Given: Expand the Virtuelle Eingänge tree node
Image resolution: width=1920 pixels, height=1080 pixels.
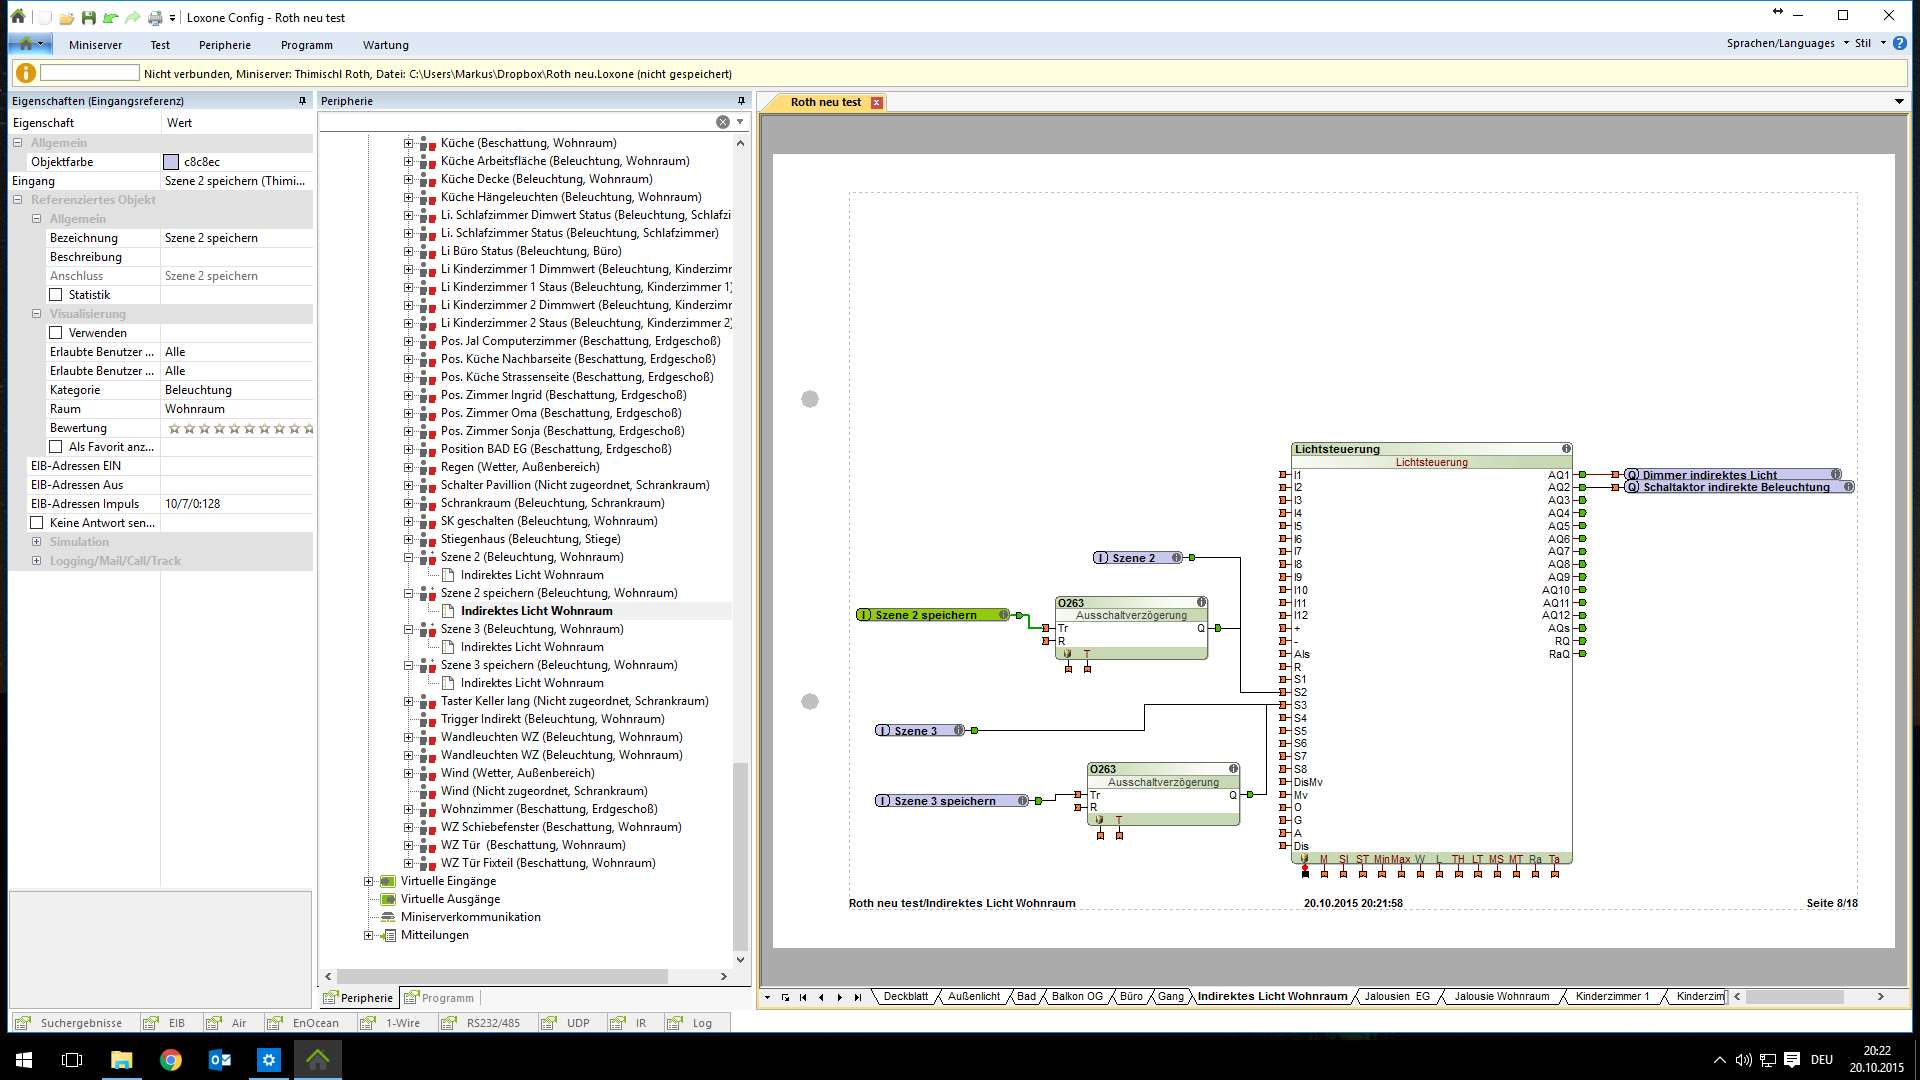Looking at the screenshot, I should 368,881.
